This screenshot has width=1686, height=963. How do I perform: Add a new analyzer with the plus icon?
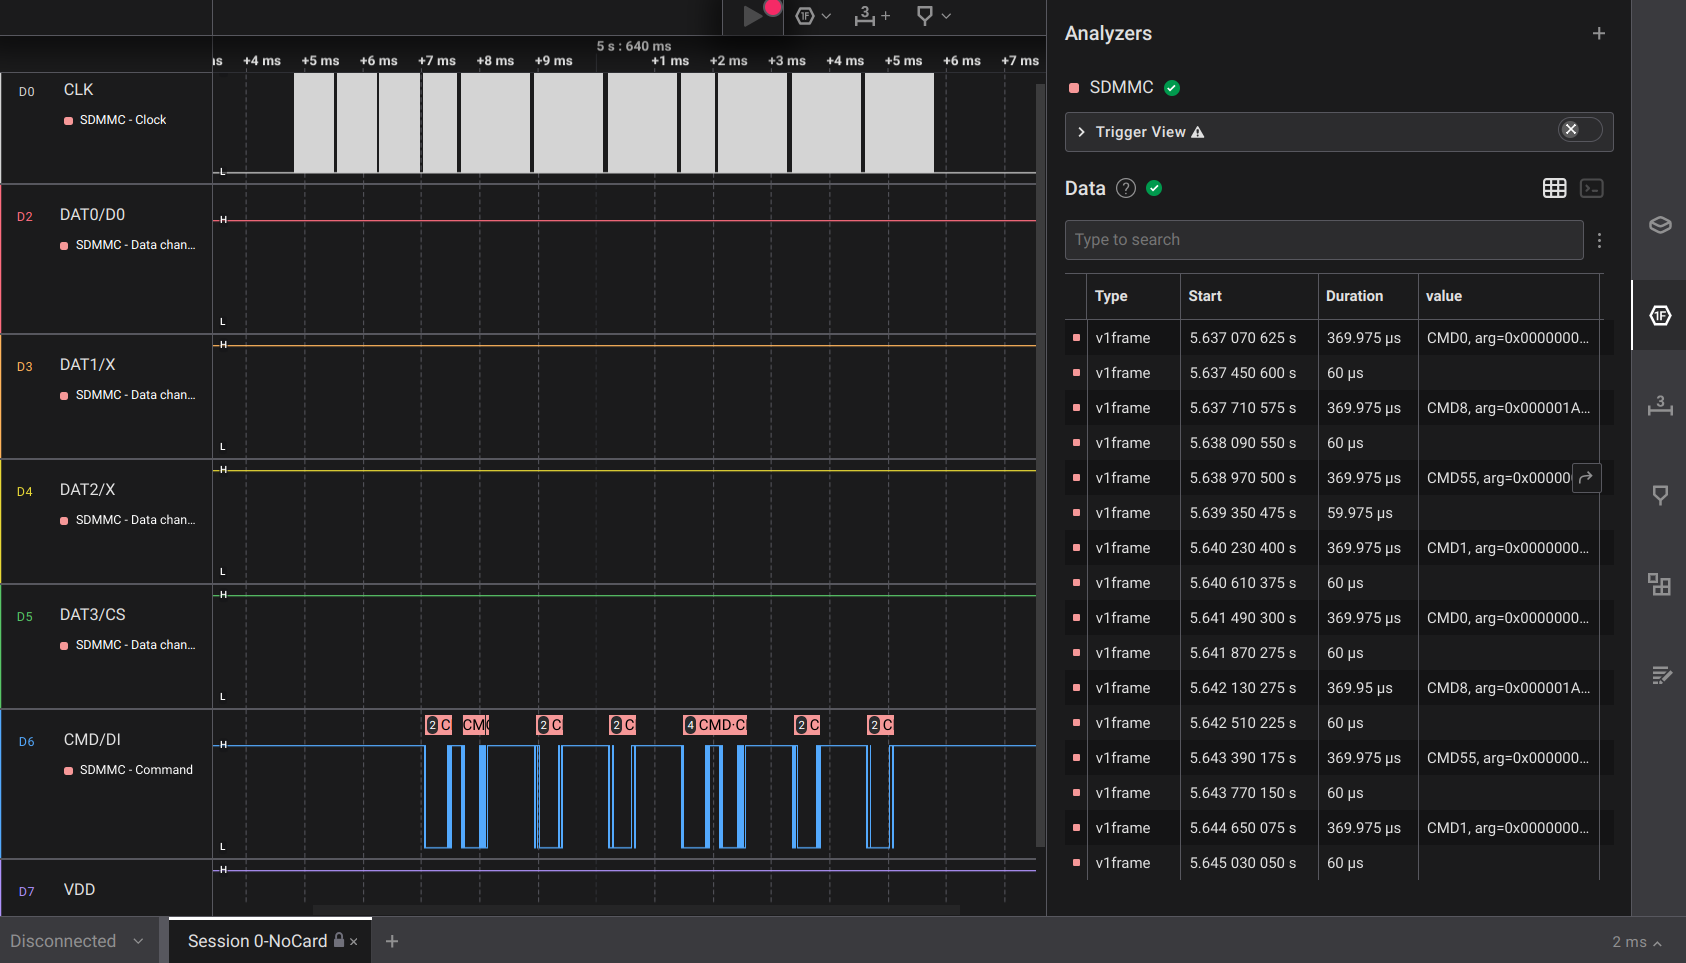click(1599, 33)
